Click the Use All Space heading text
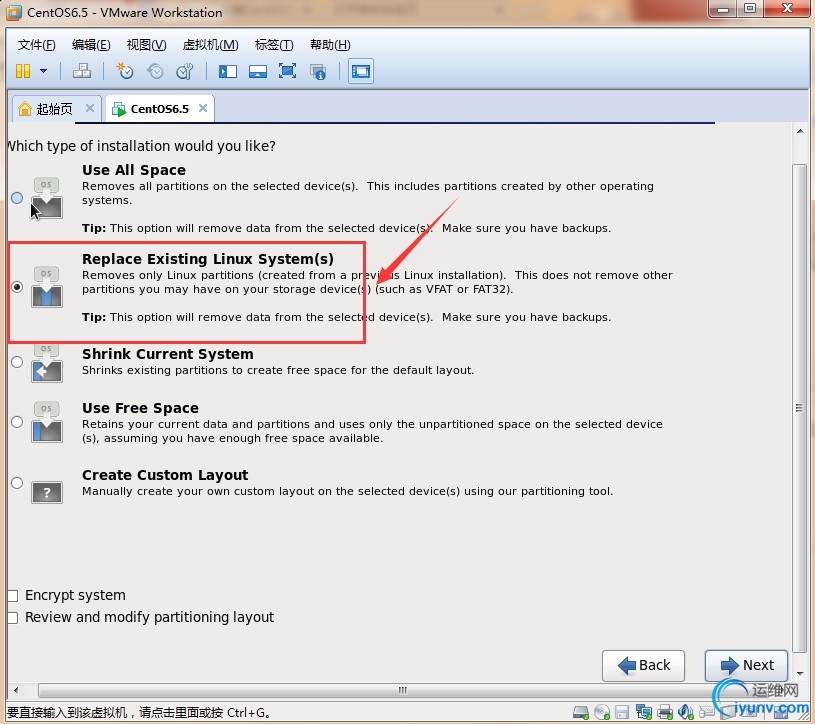Image resolution: width=815 pixels, height=724 pixels. coord(134,170)
